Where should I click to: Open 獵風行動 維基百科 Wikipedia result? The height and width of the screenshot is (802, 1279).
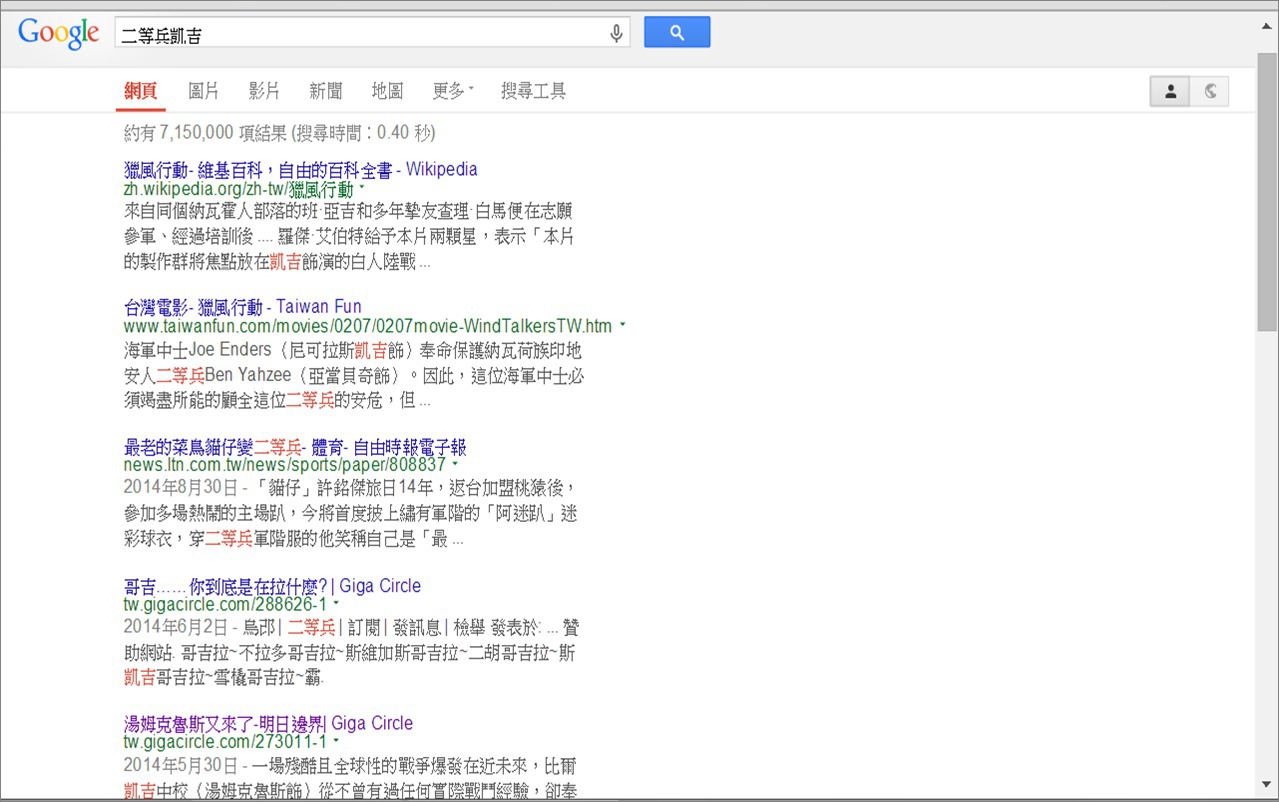click(x=300, y=169)
